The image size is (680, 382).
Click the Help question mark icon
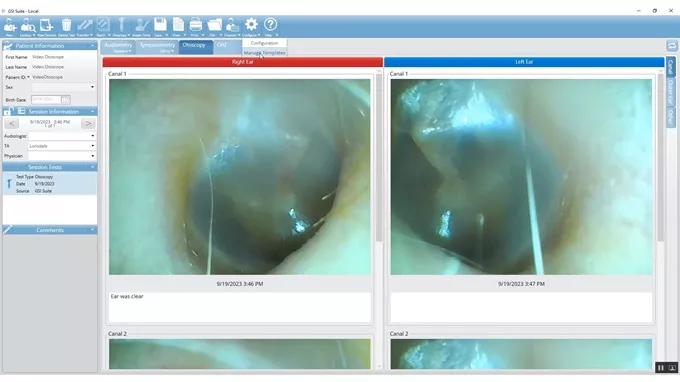point(270,24)
